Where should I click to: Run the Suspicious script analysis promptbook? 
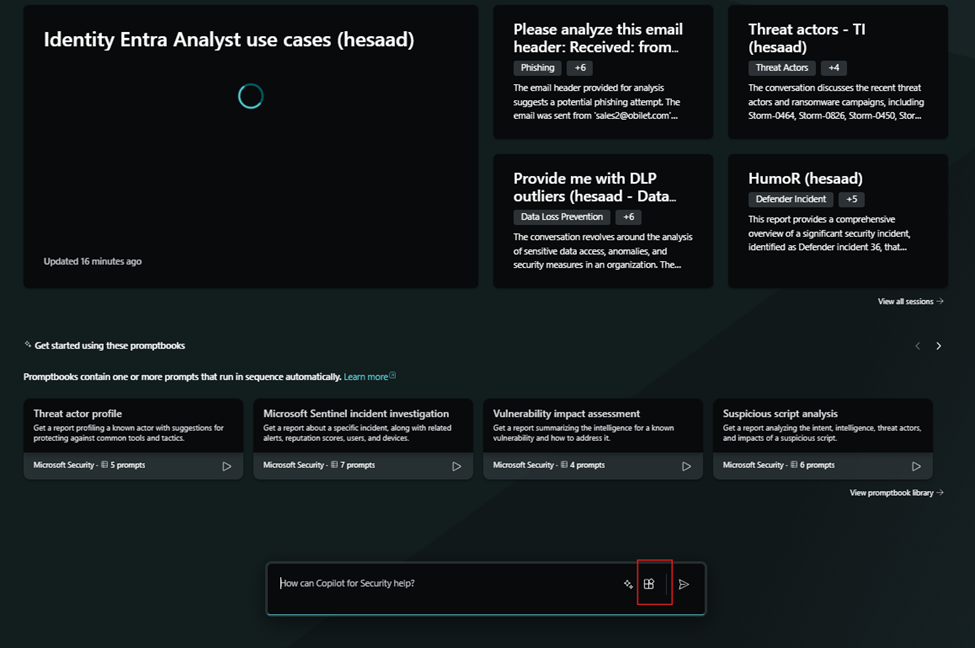click(x=916, y=466)
